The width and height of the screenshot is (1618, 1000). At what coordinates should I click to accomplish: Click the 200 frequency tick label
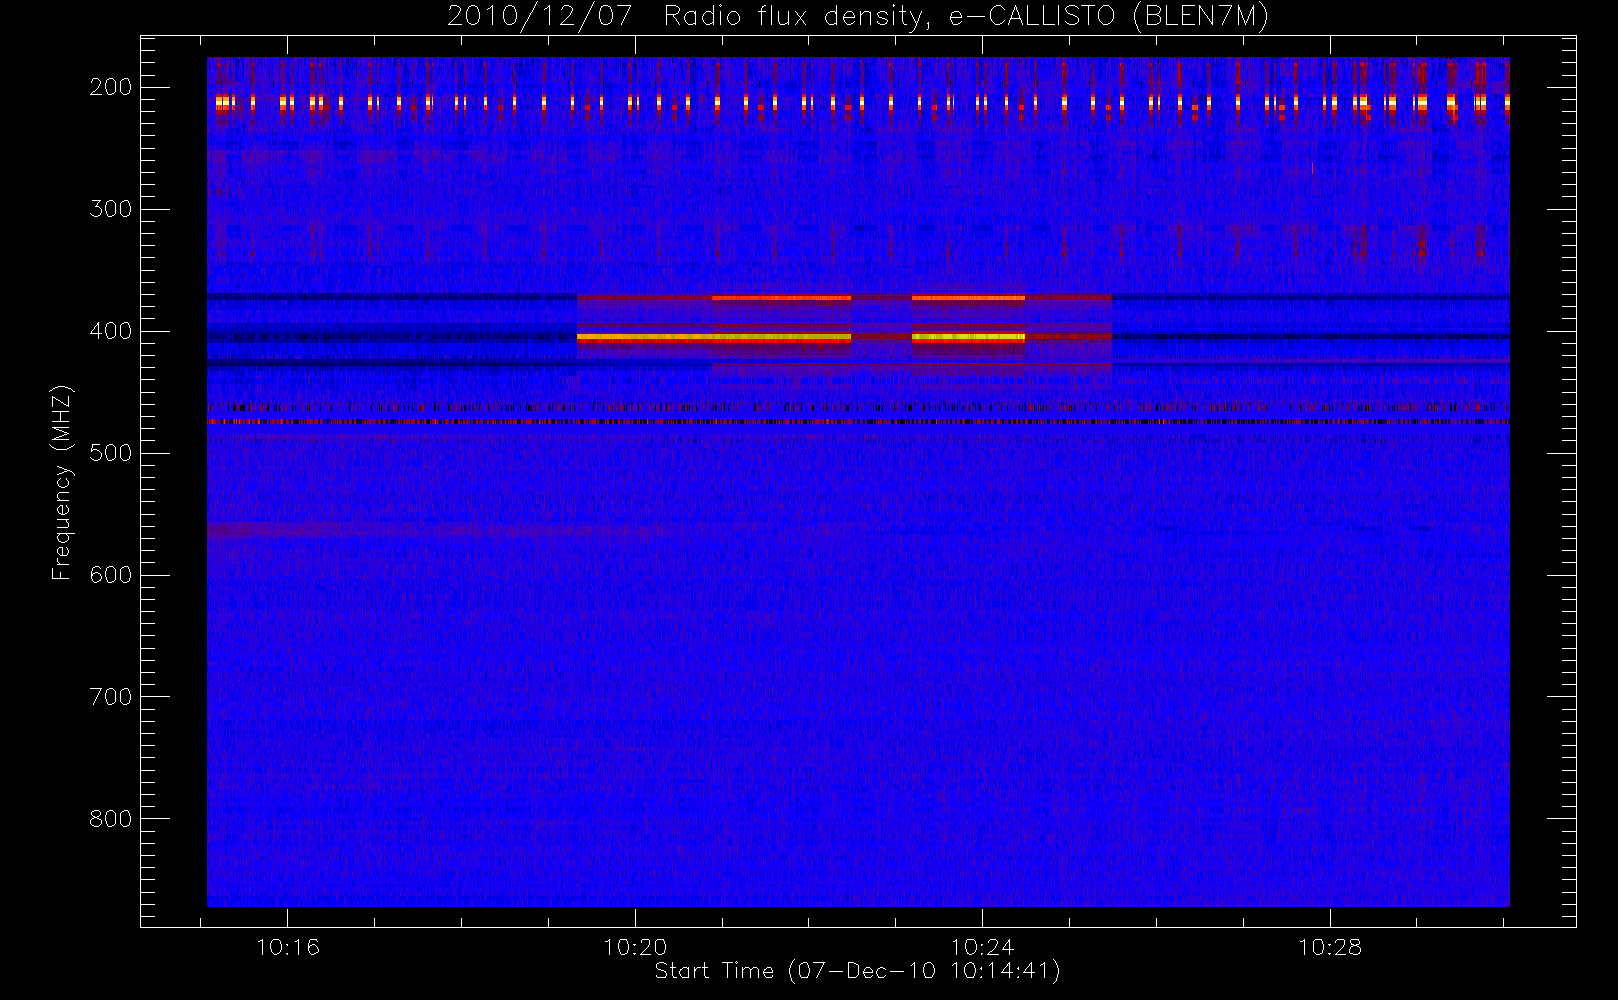(111, 87)
